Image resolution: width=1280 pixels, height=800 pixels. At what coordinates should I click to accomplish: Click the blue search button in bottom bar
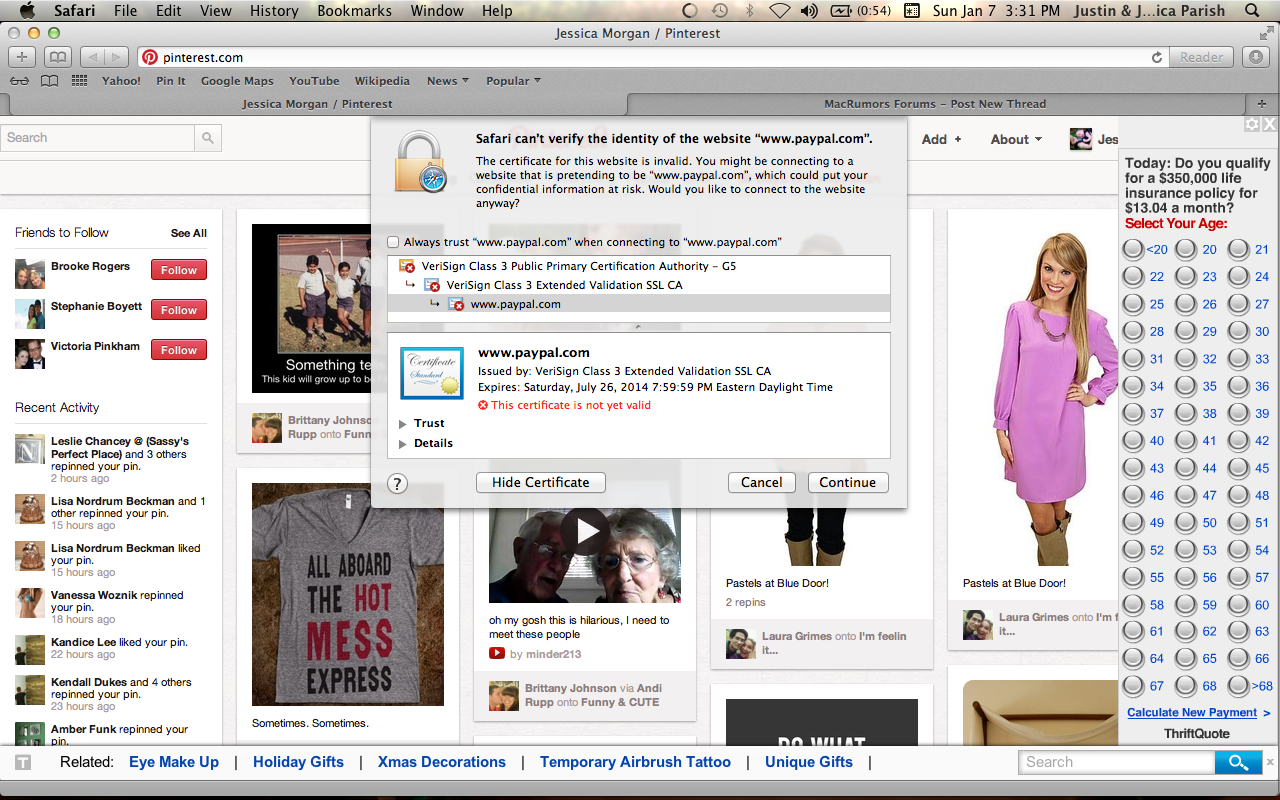point(1238,762)
